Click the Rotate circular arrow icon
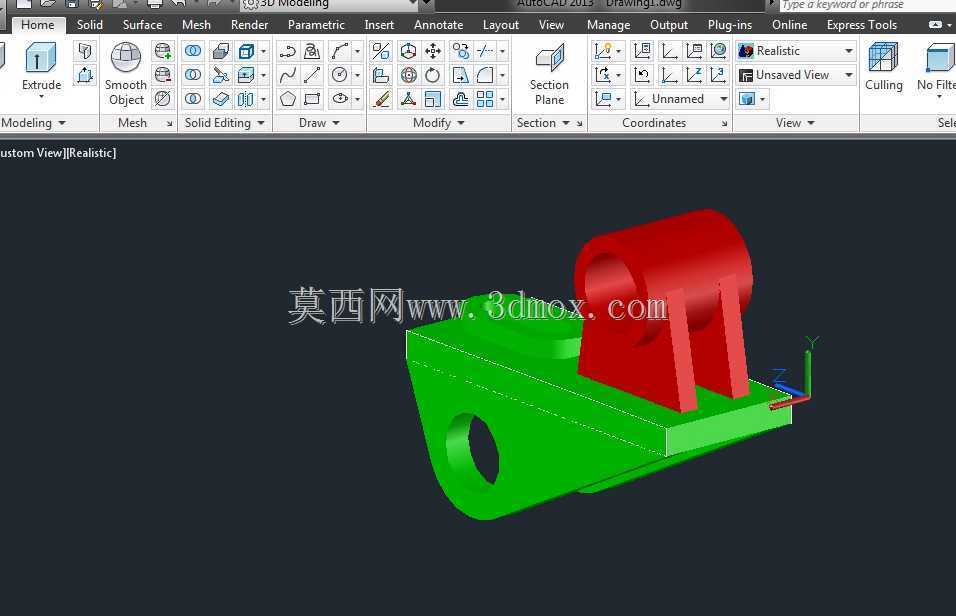The image size is (956, 616). [x=433, y=75]
